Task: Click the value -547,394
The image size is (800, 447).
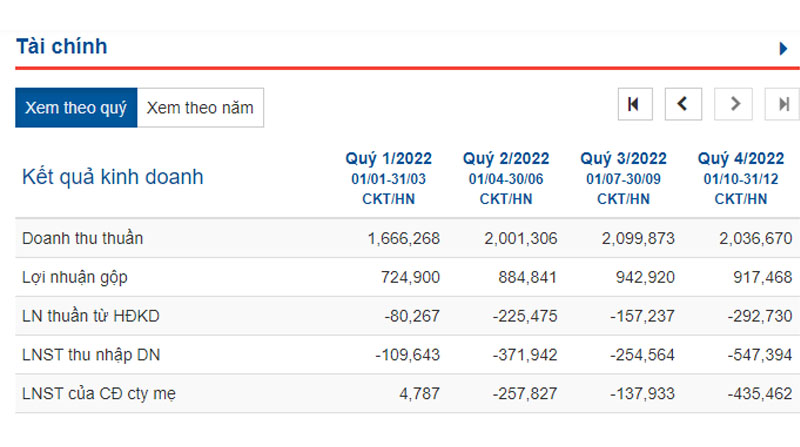Action: pyautogui.click(x=760, y=355)
